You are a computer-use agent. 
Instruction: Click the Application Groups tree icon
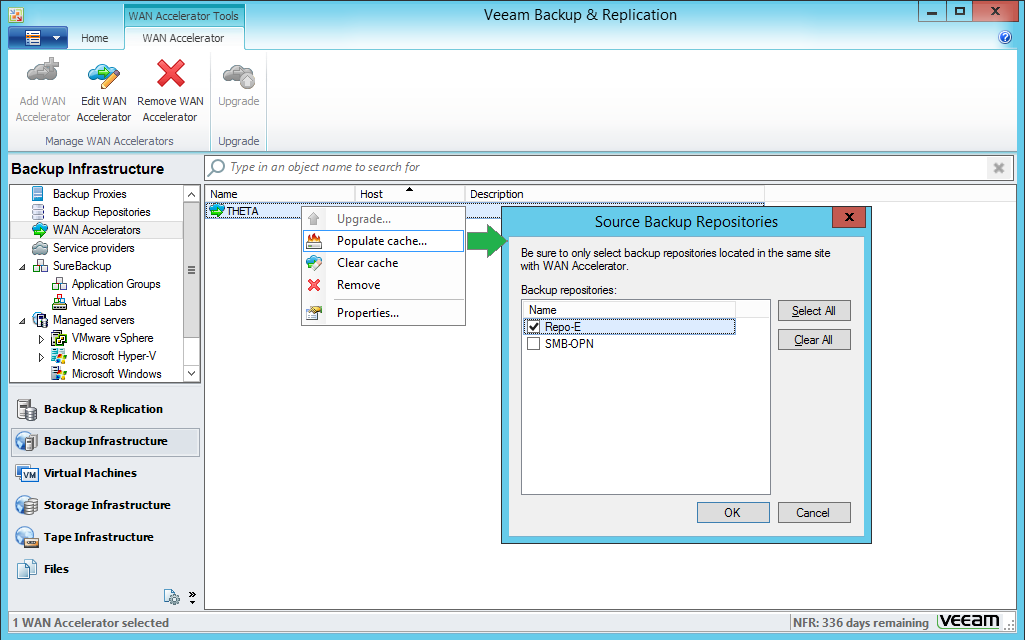[59, 284]
